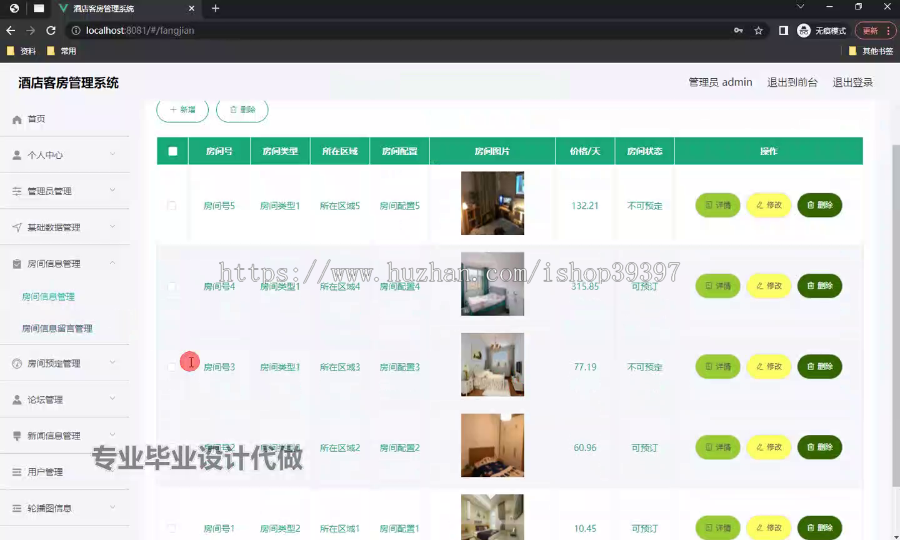Click the 新闻信息管理 monitor icon
The height and width of the screenshot is (540, 900).
pyautogui.click(x=17, y=436)
